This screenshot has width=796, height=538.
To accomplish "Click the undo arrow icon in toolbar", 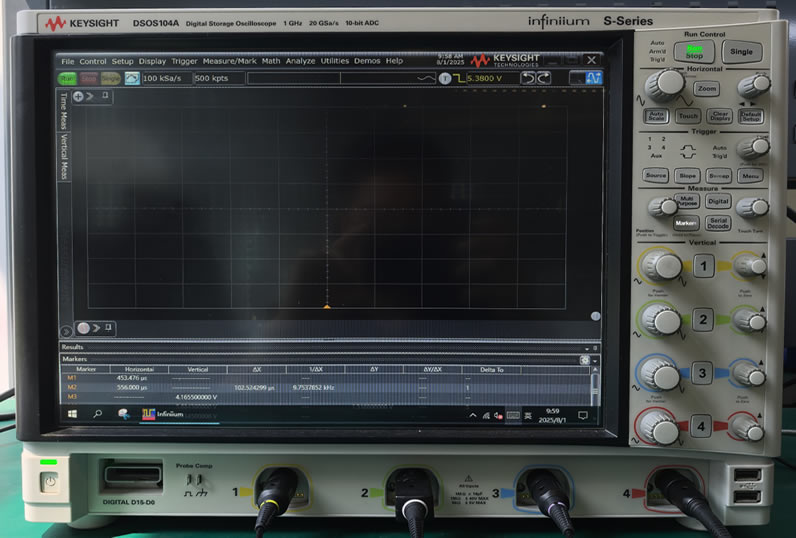I will coord(528,78).
